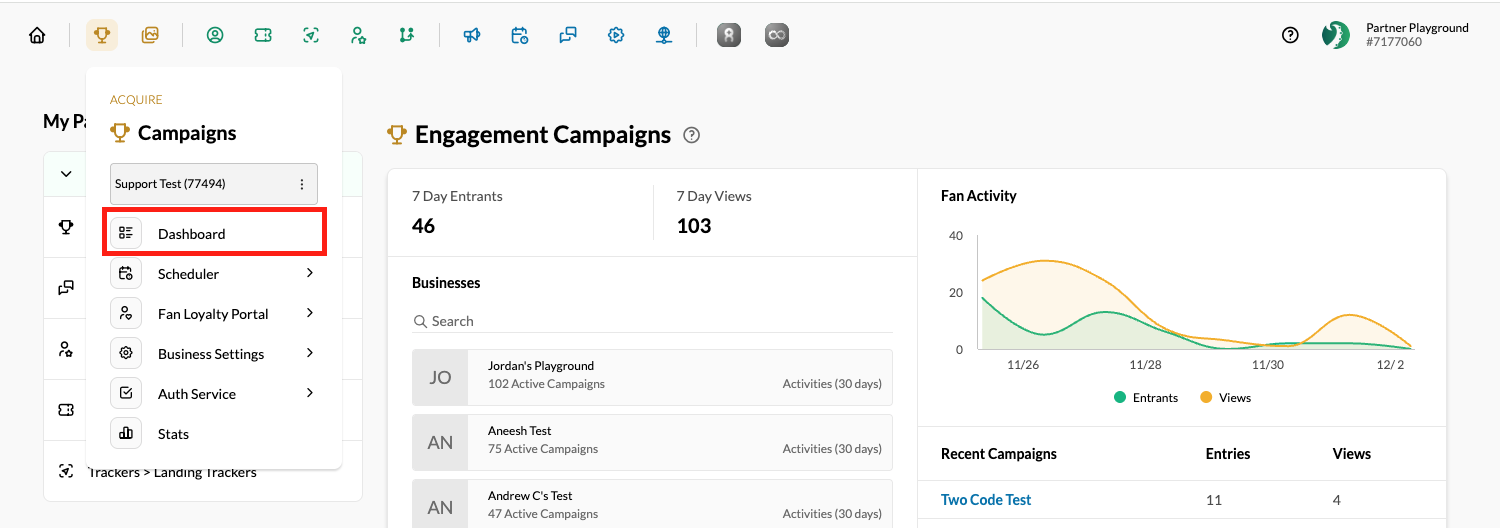Open Stats in Campaigns menu
The image size is (1500, 528).
pos(173,434)
